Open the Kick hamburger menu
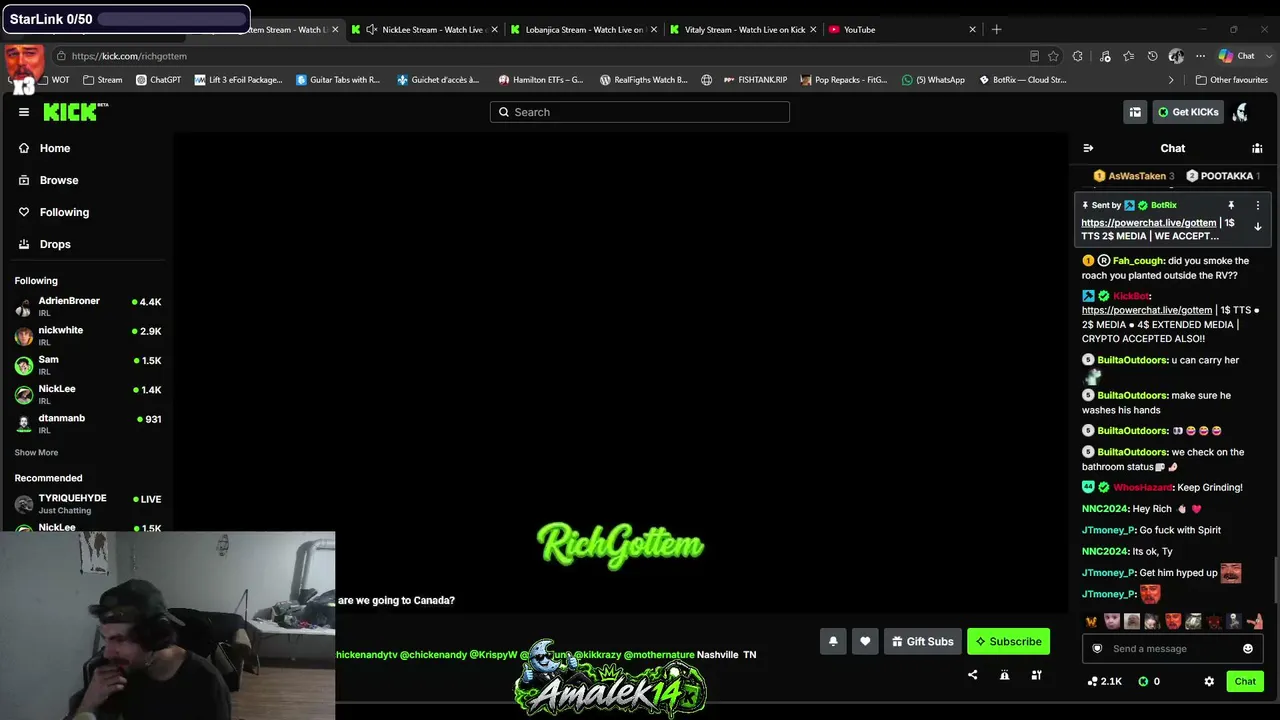Screen dimensions: 1280x720 24,112
